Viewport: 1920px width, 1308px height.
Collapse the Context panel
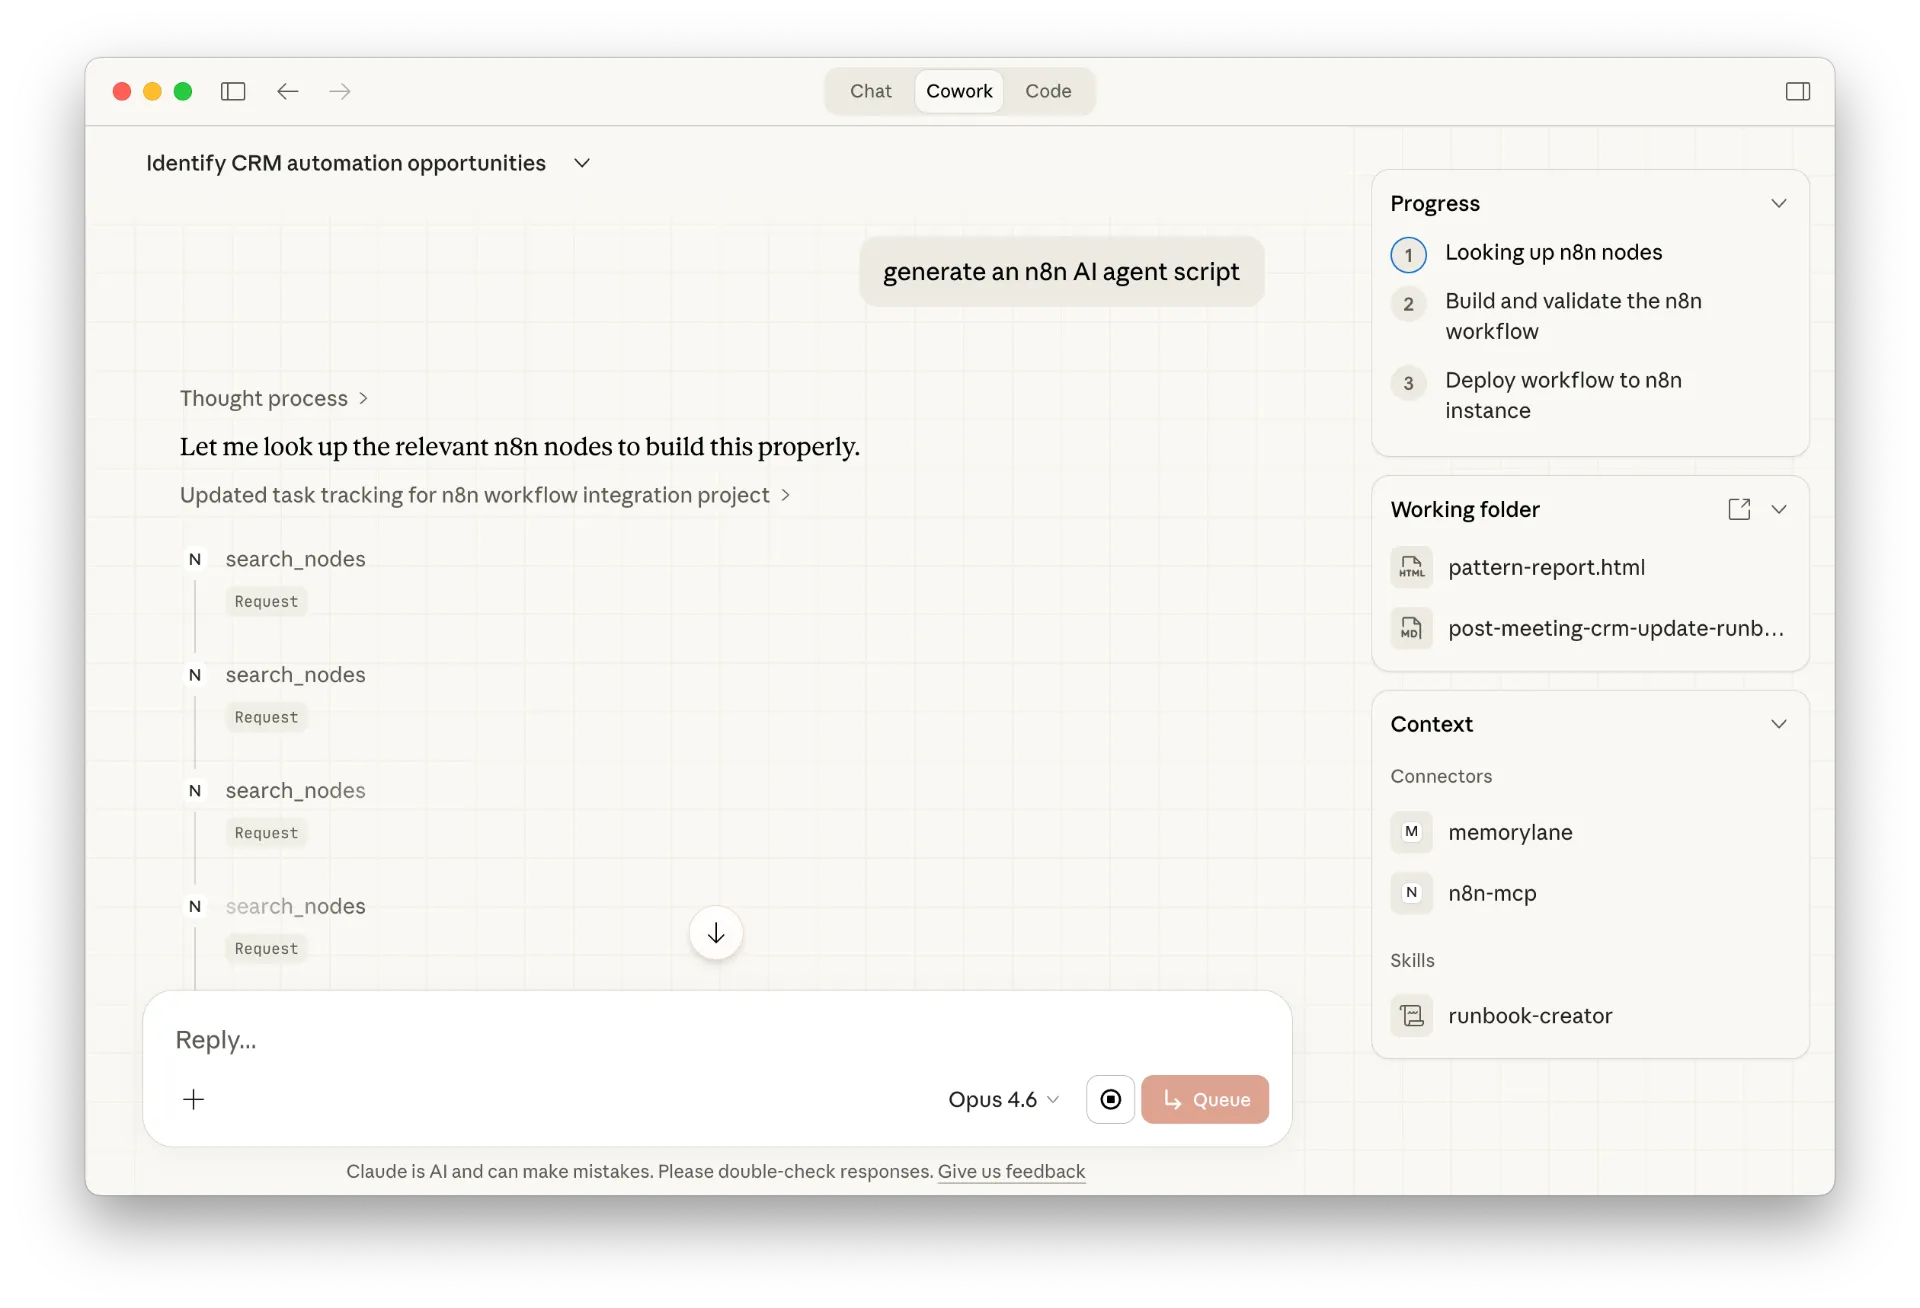[x=1778, y=724]
